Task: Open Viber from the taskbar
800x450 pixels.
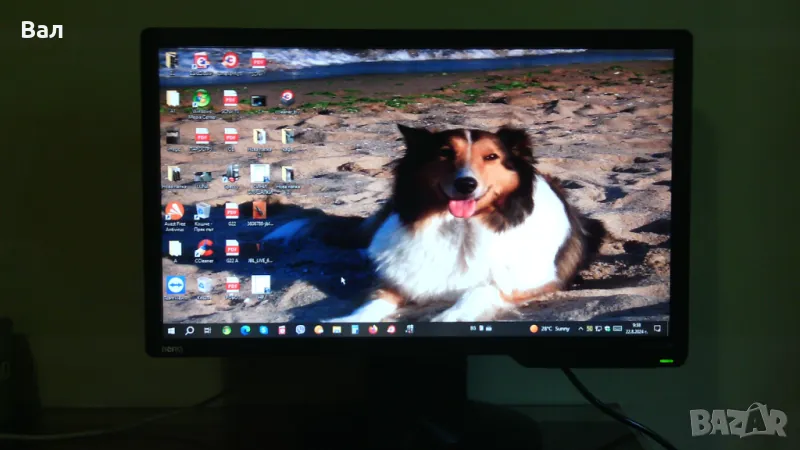Action: (x=300, y=330)
